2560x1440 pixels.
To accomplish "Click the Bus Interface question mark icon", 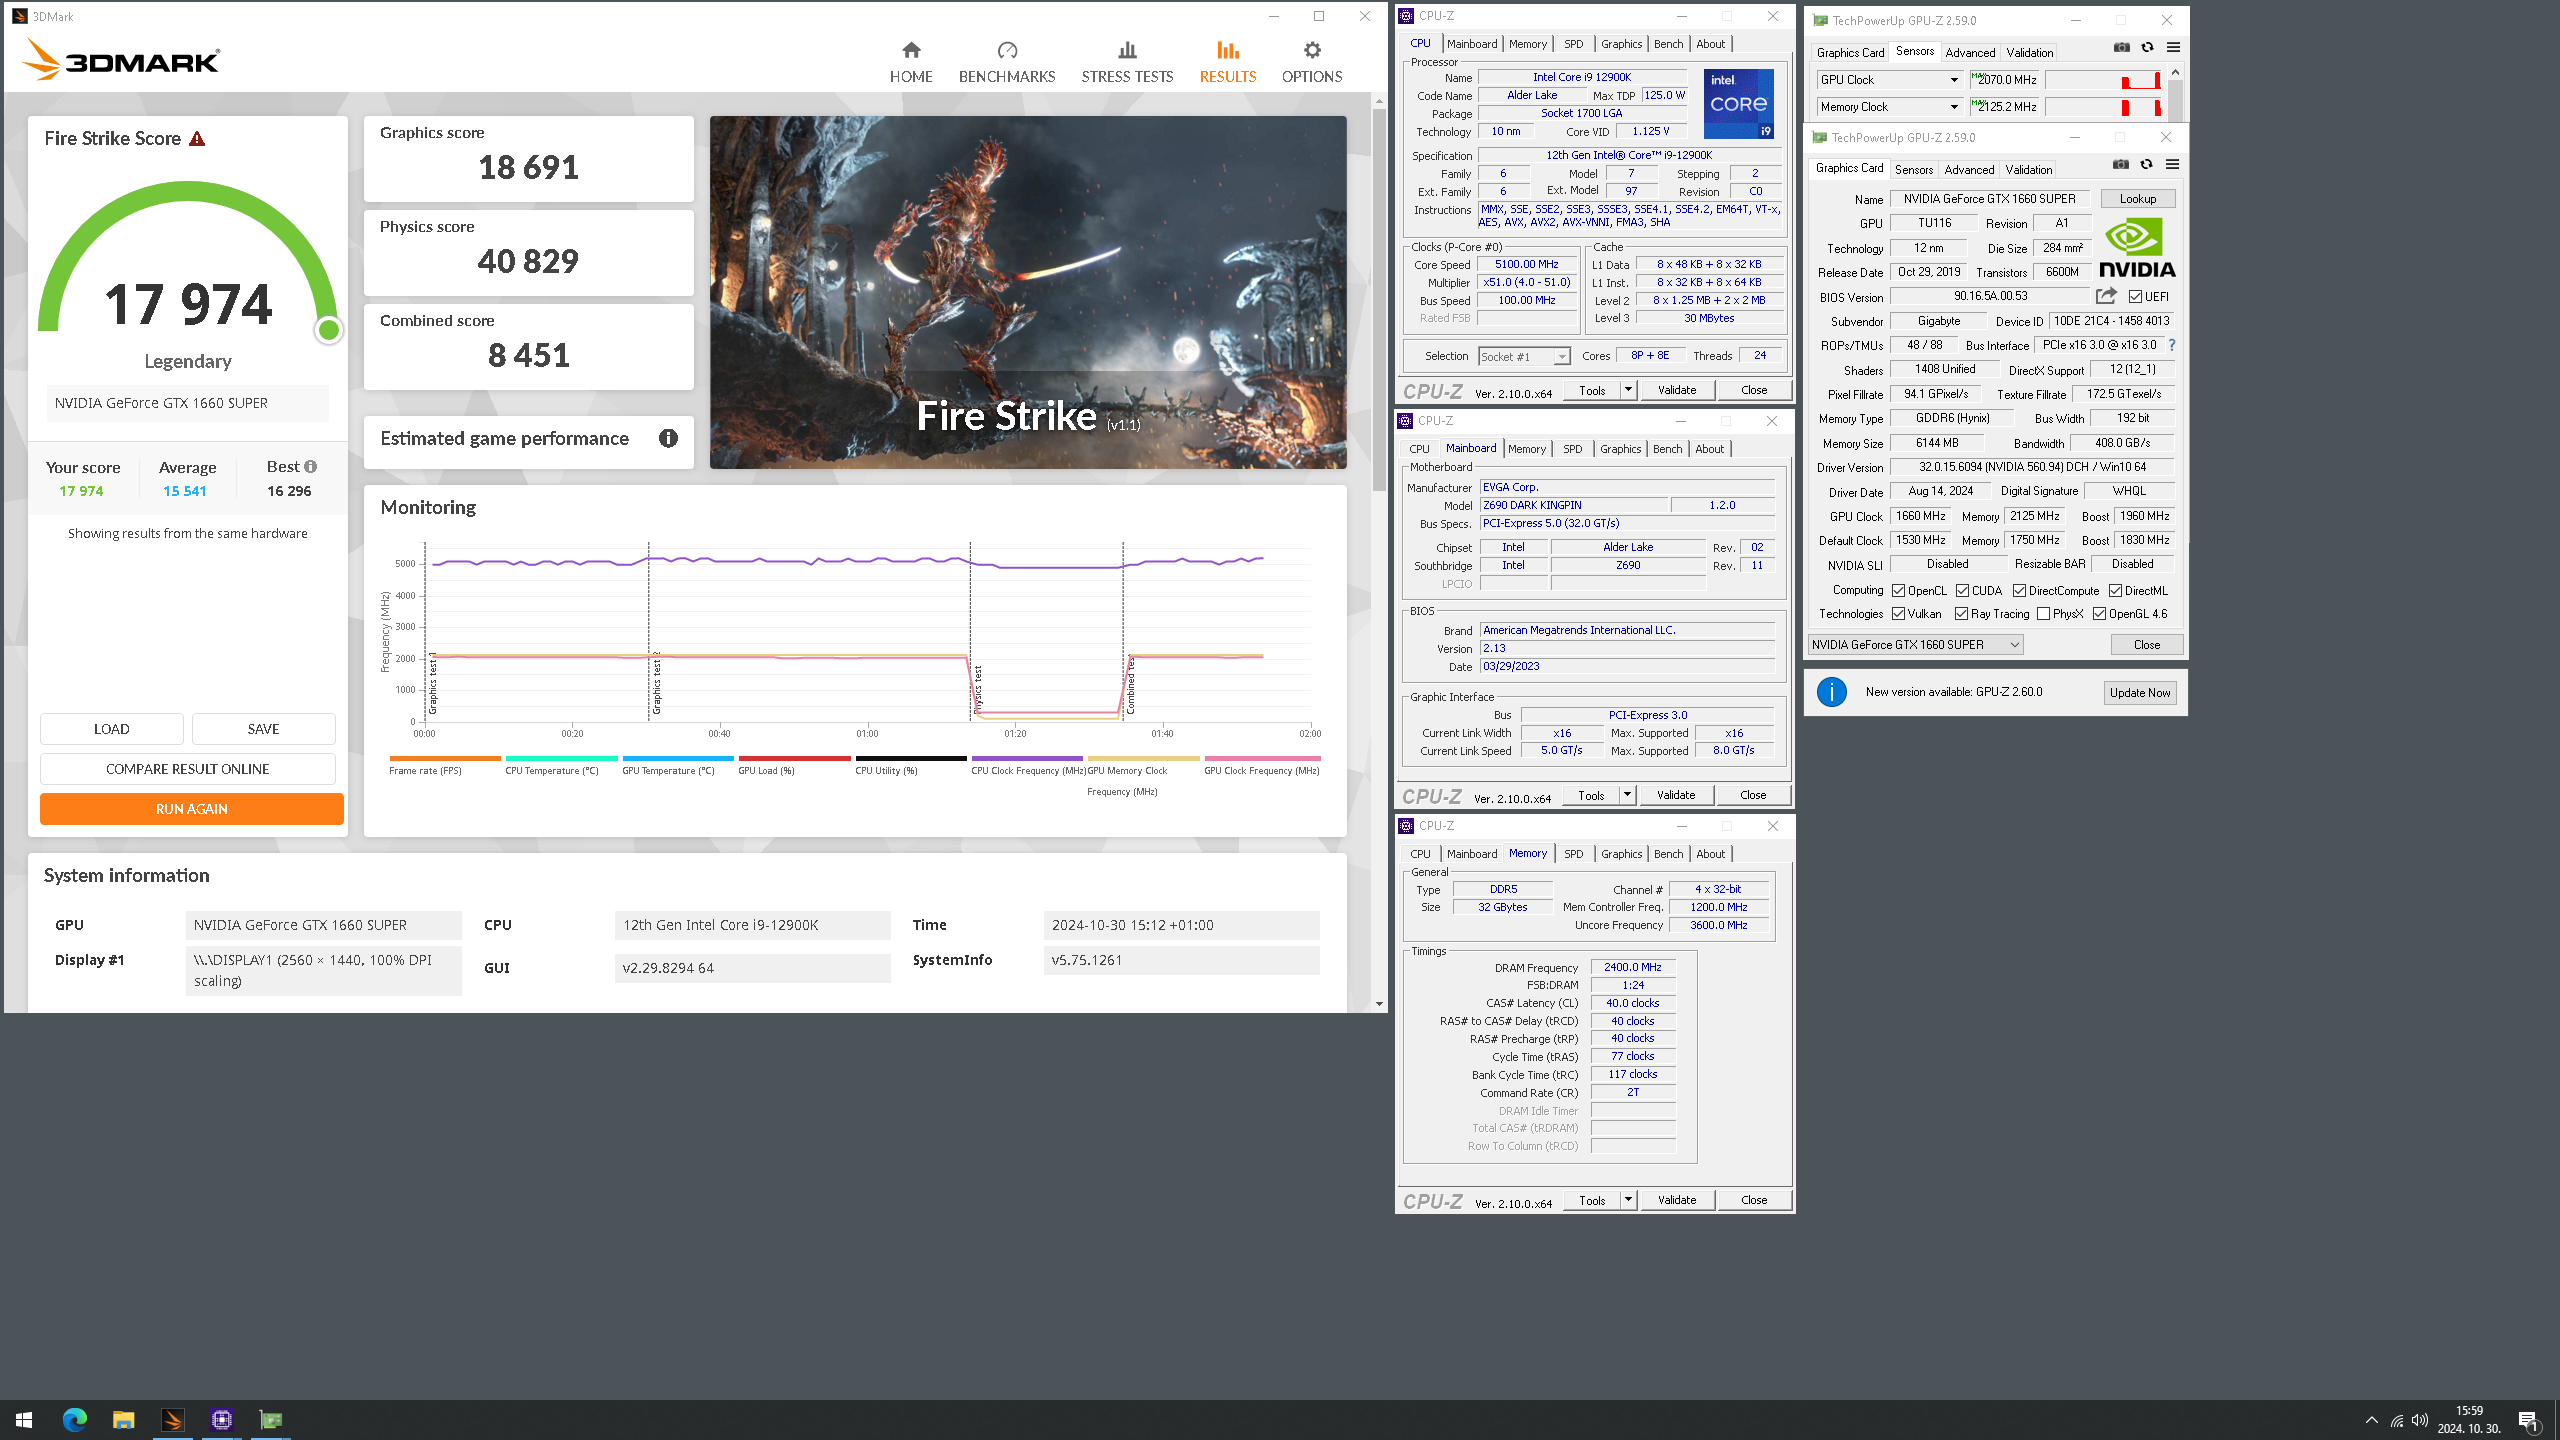I will point(2172,345).
